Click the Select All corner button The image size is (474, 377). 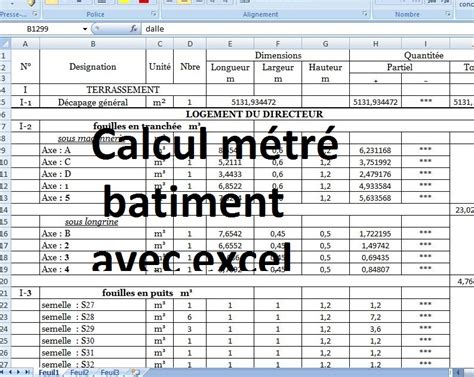click(x=5, y=44)
